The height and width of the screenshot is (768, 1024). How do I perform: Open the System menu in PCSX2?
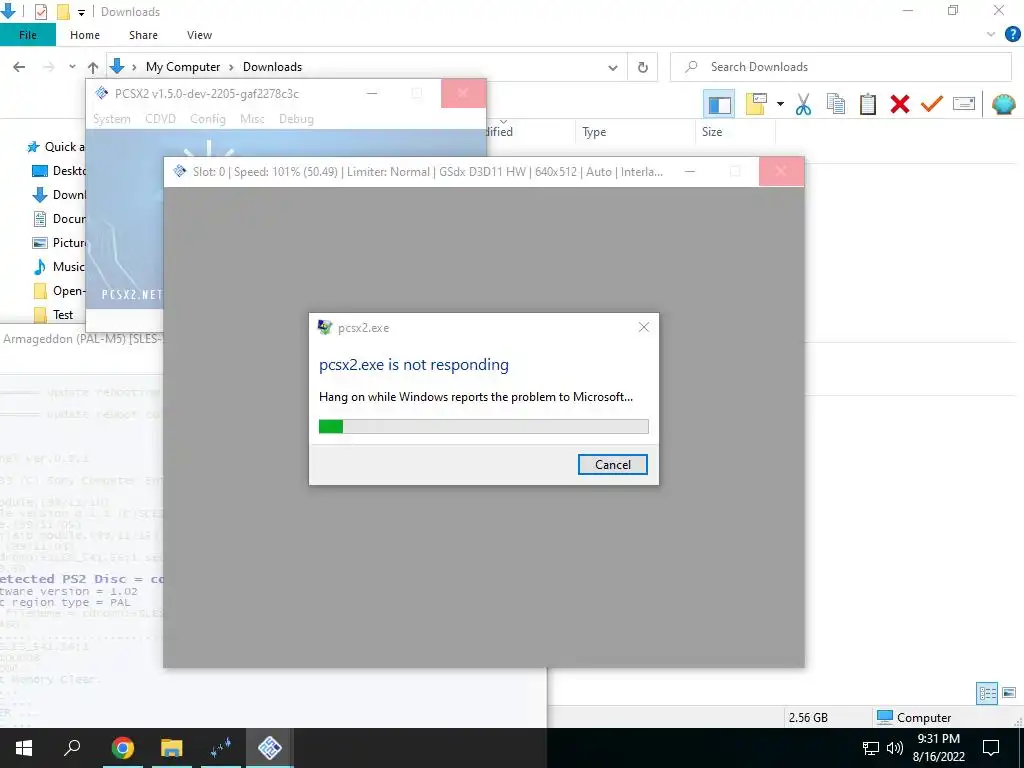(112, 119)
